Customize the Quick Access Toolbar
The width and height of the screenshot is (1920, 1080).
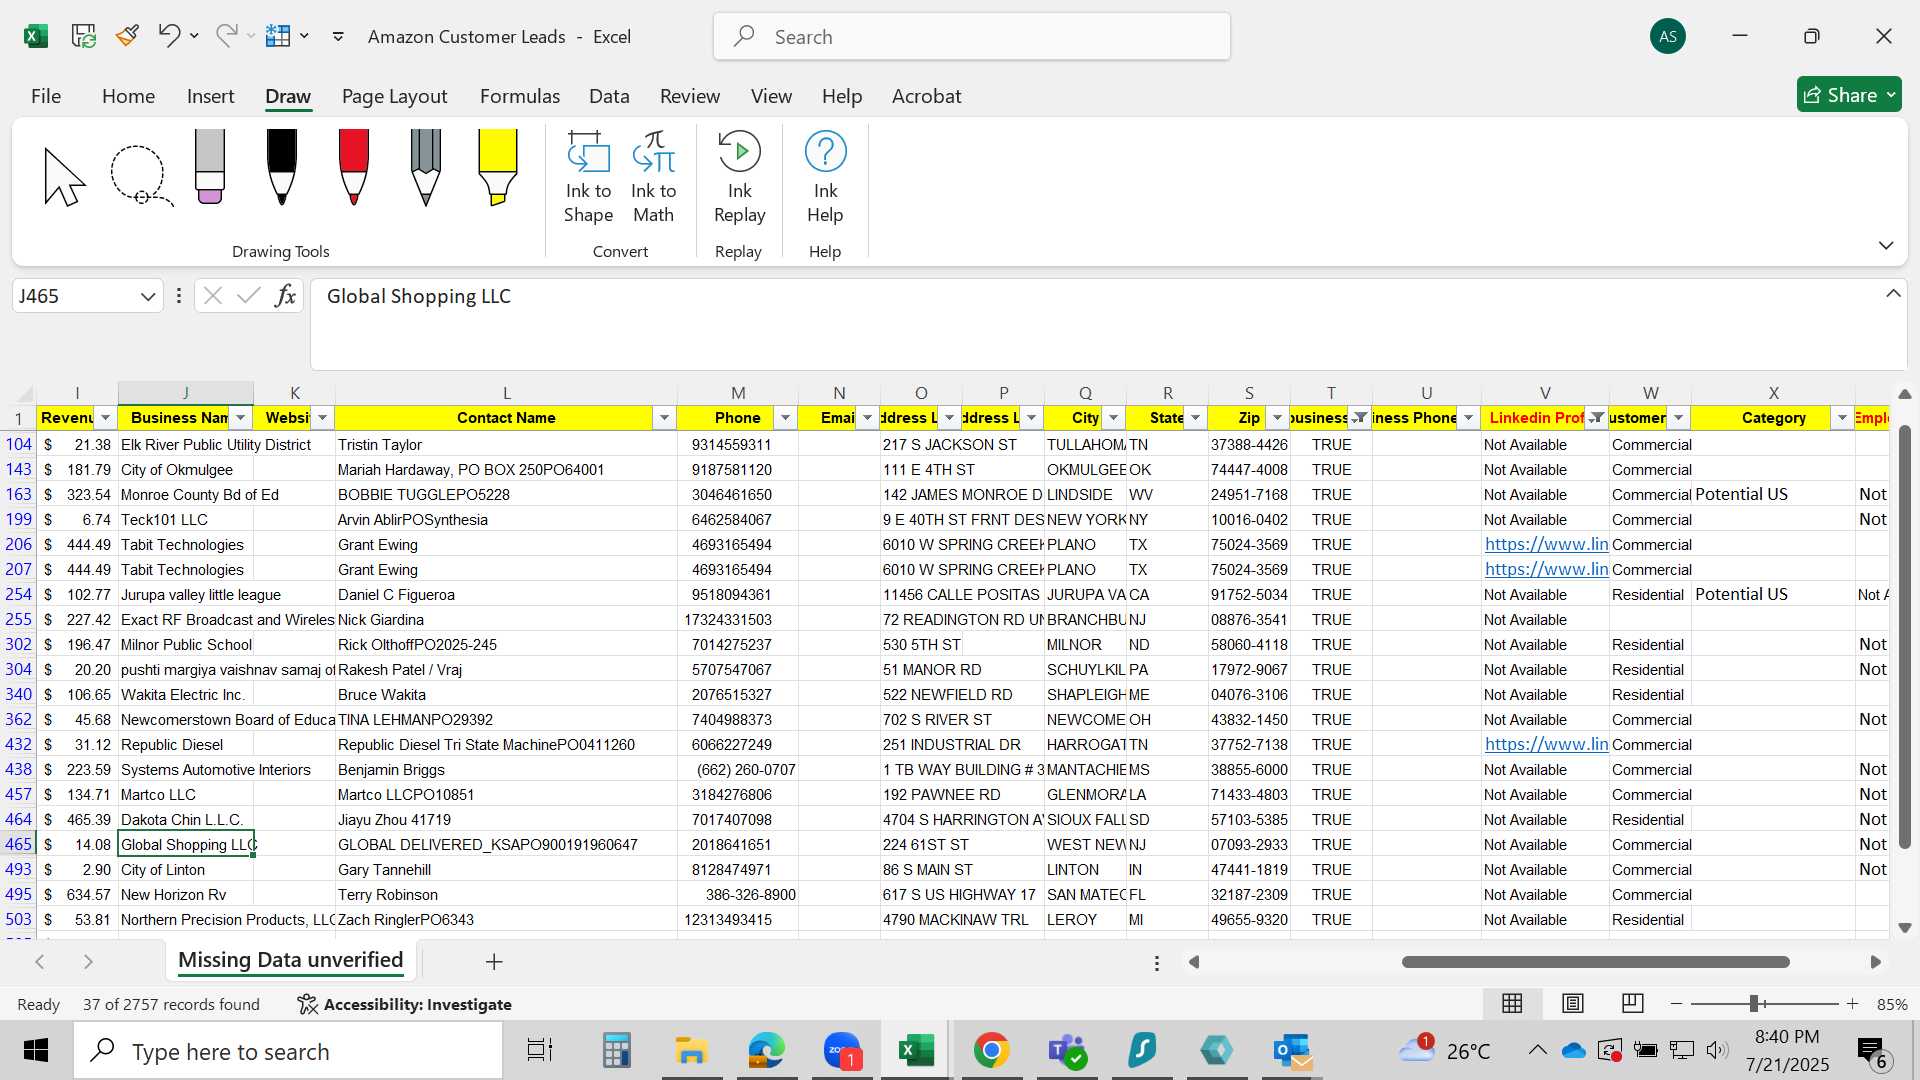(338, 36)
